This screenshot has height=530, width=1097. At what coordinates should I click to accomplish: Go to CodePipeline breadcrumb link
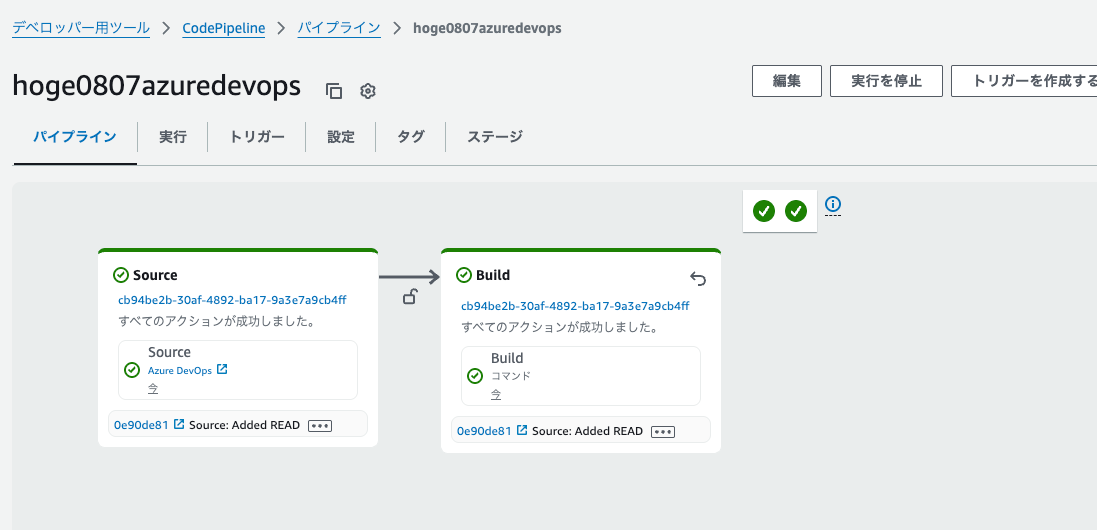(x=224, y=28)
